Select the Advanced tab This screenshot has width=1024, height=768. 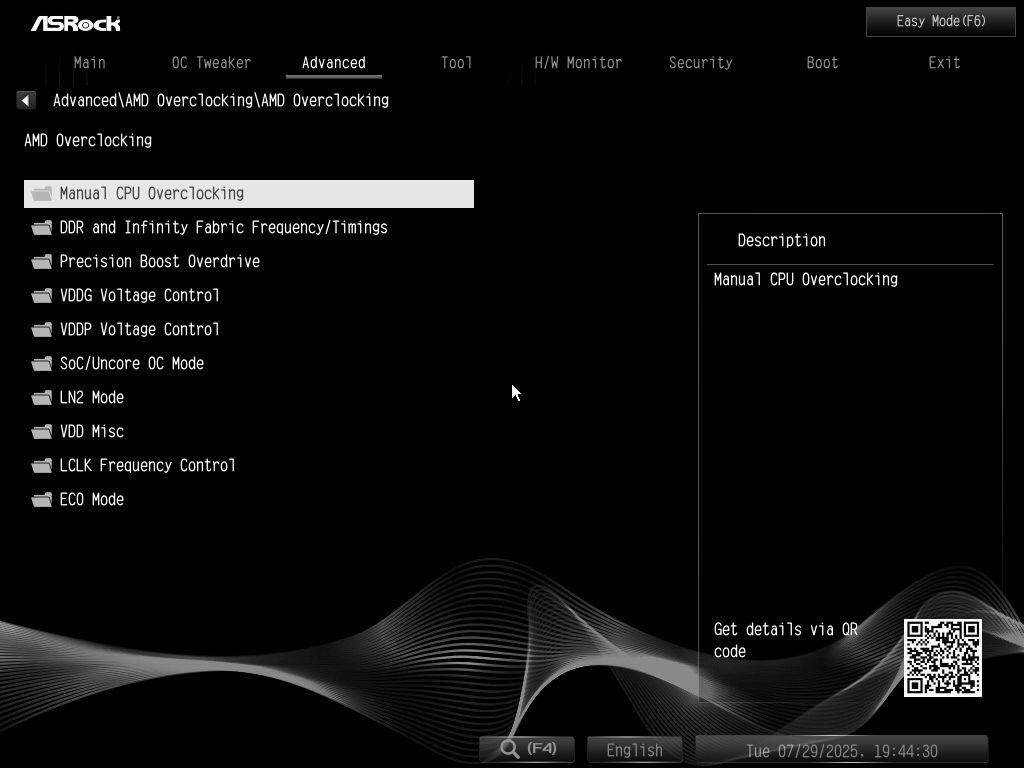pyautogui.click(x=334, y=63)
